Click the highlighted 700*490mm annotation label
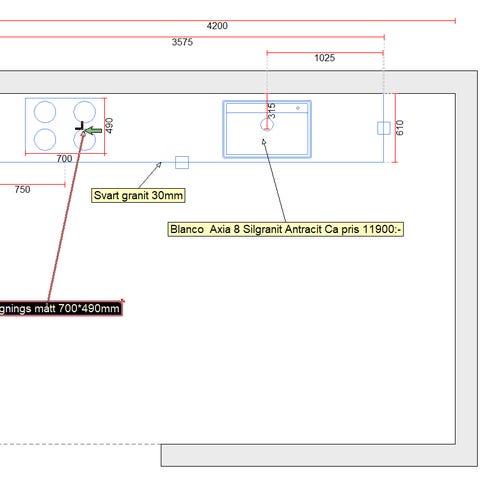This screenshot has width=480, height=480. 61,308
